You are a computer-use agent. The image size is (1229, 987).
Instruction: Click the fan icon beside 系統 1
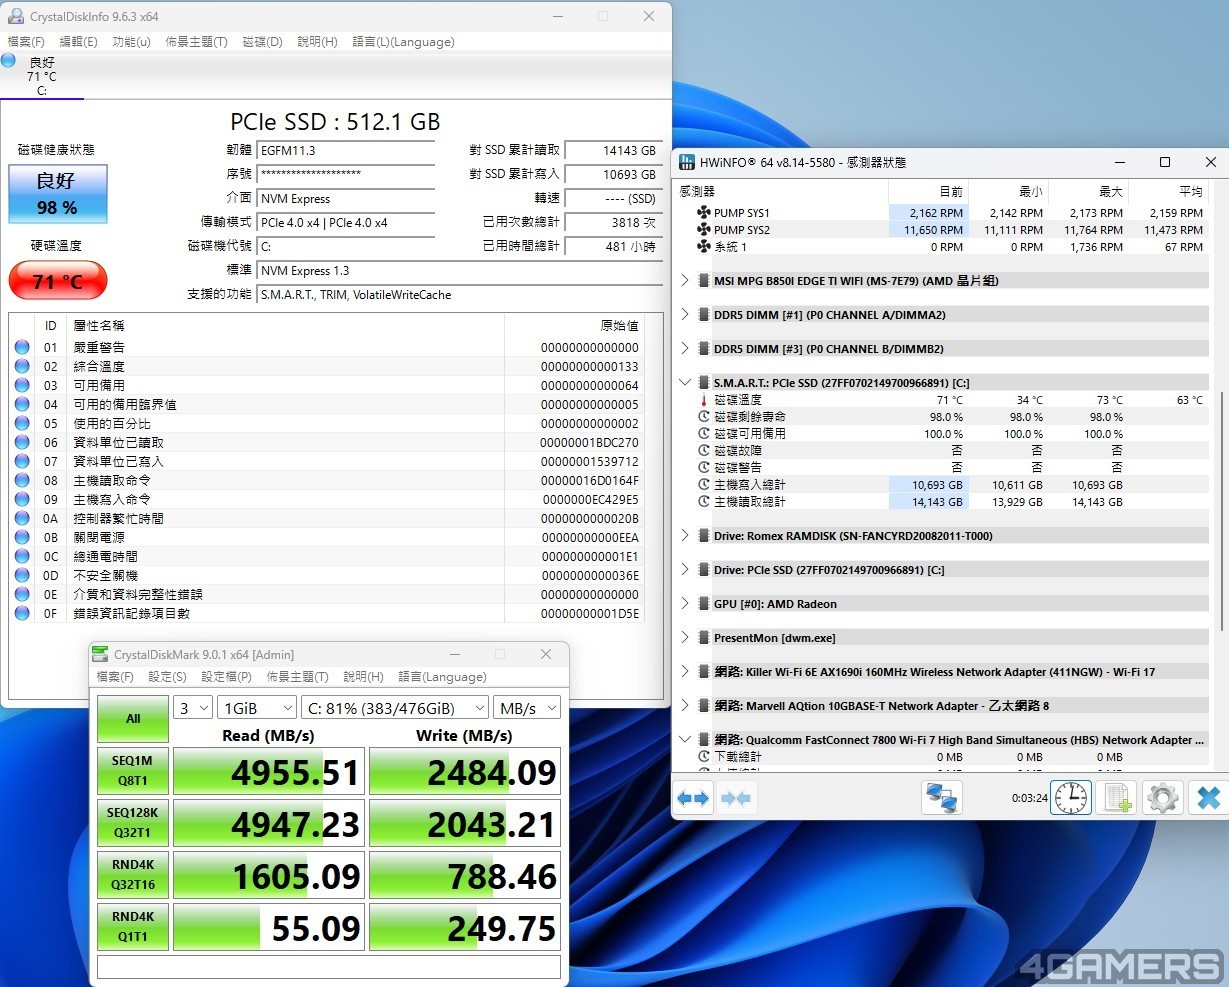pos(704,247)
